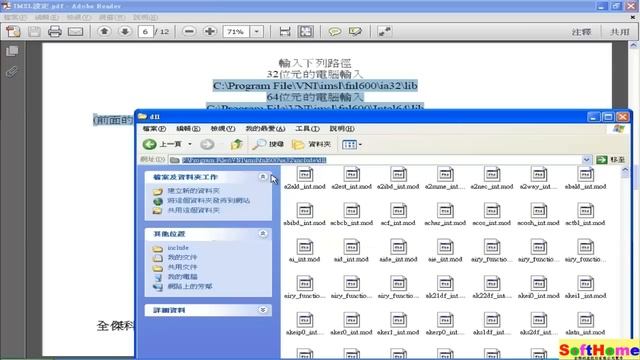Viewport: 640px width, 360px height.
Task: Open page thumbnails panel in Adobe Reader sidebar
Action: tap(12, 51)
